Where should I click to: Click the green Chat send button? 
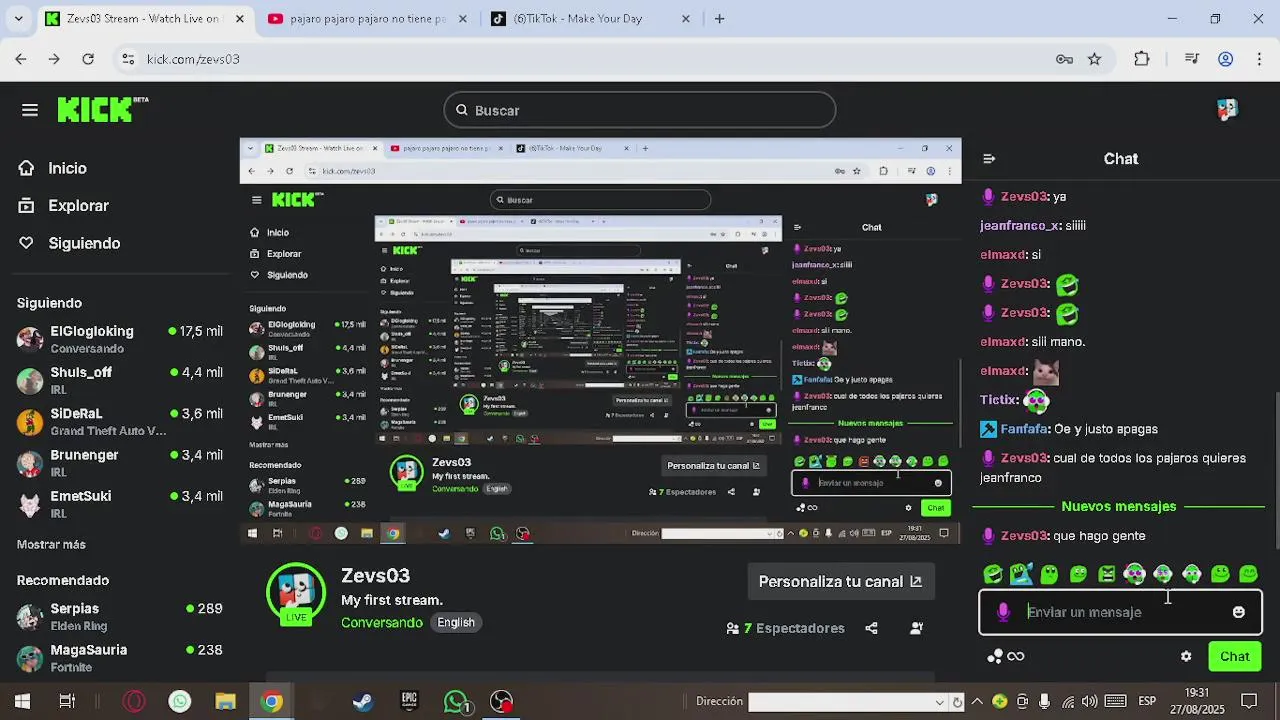1234,657
